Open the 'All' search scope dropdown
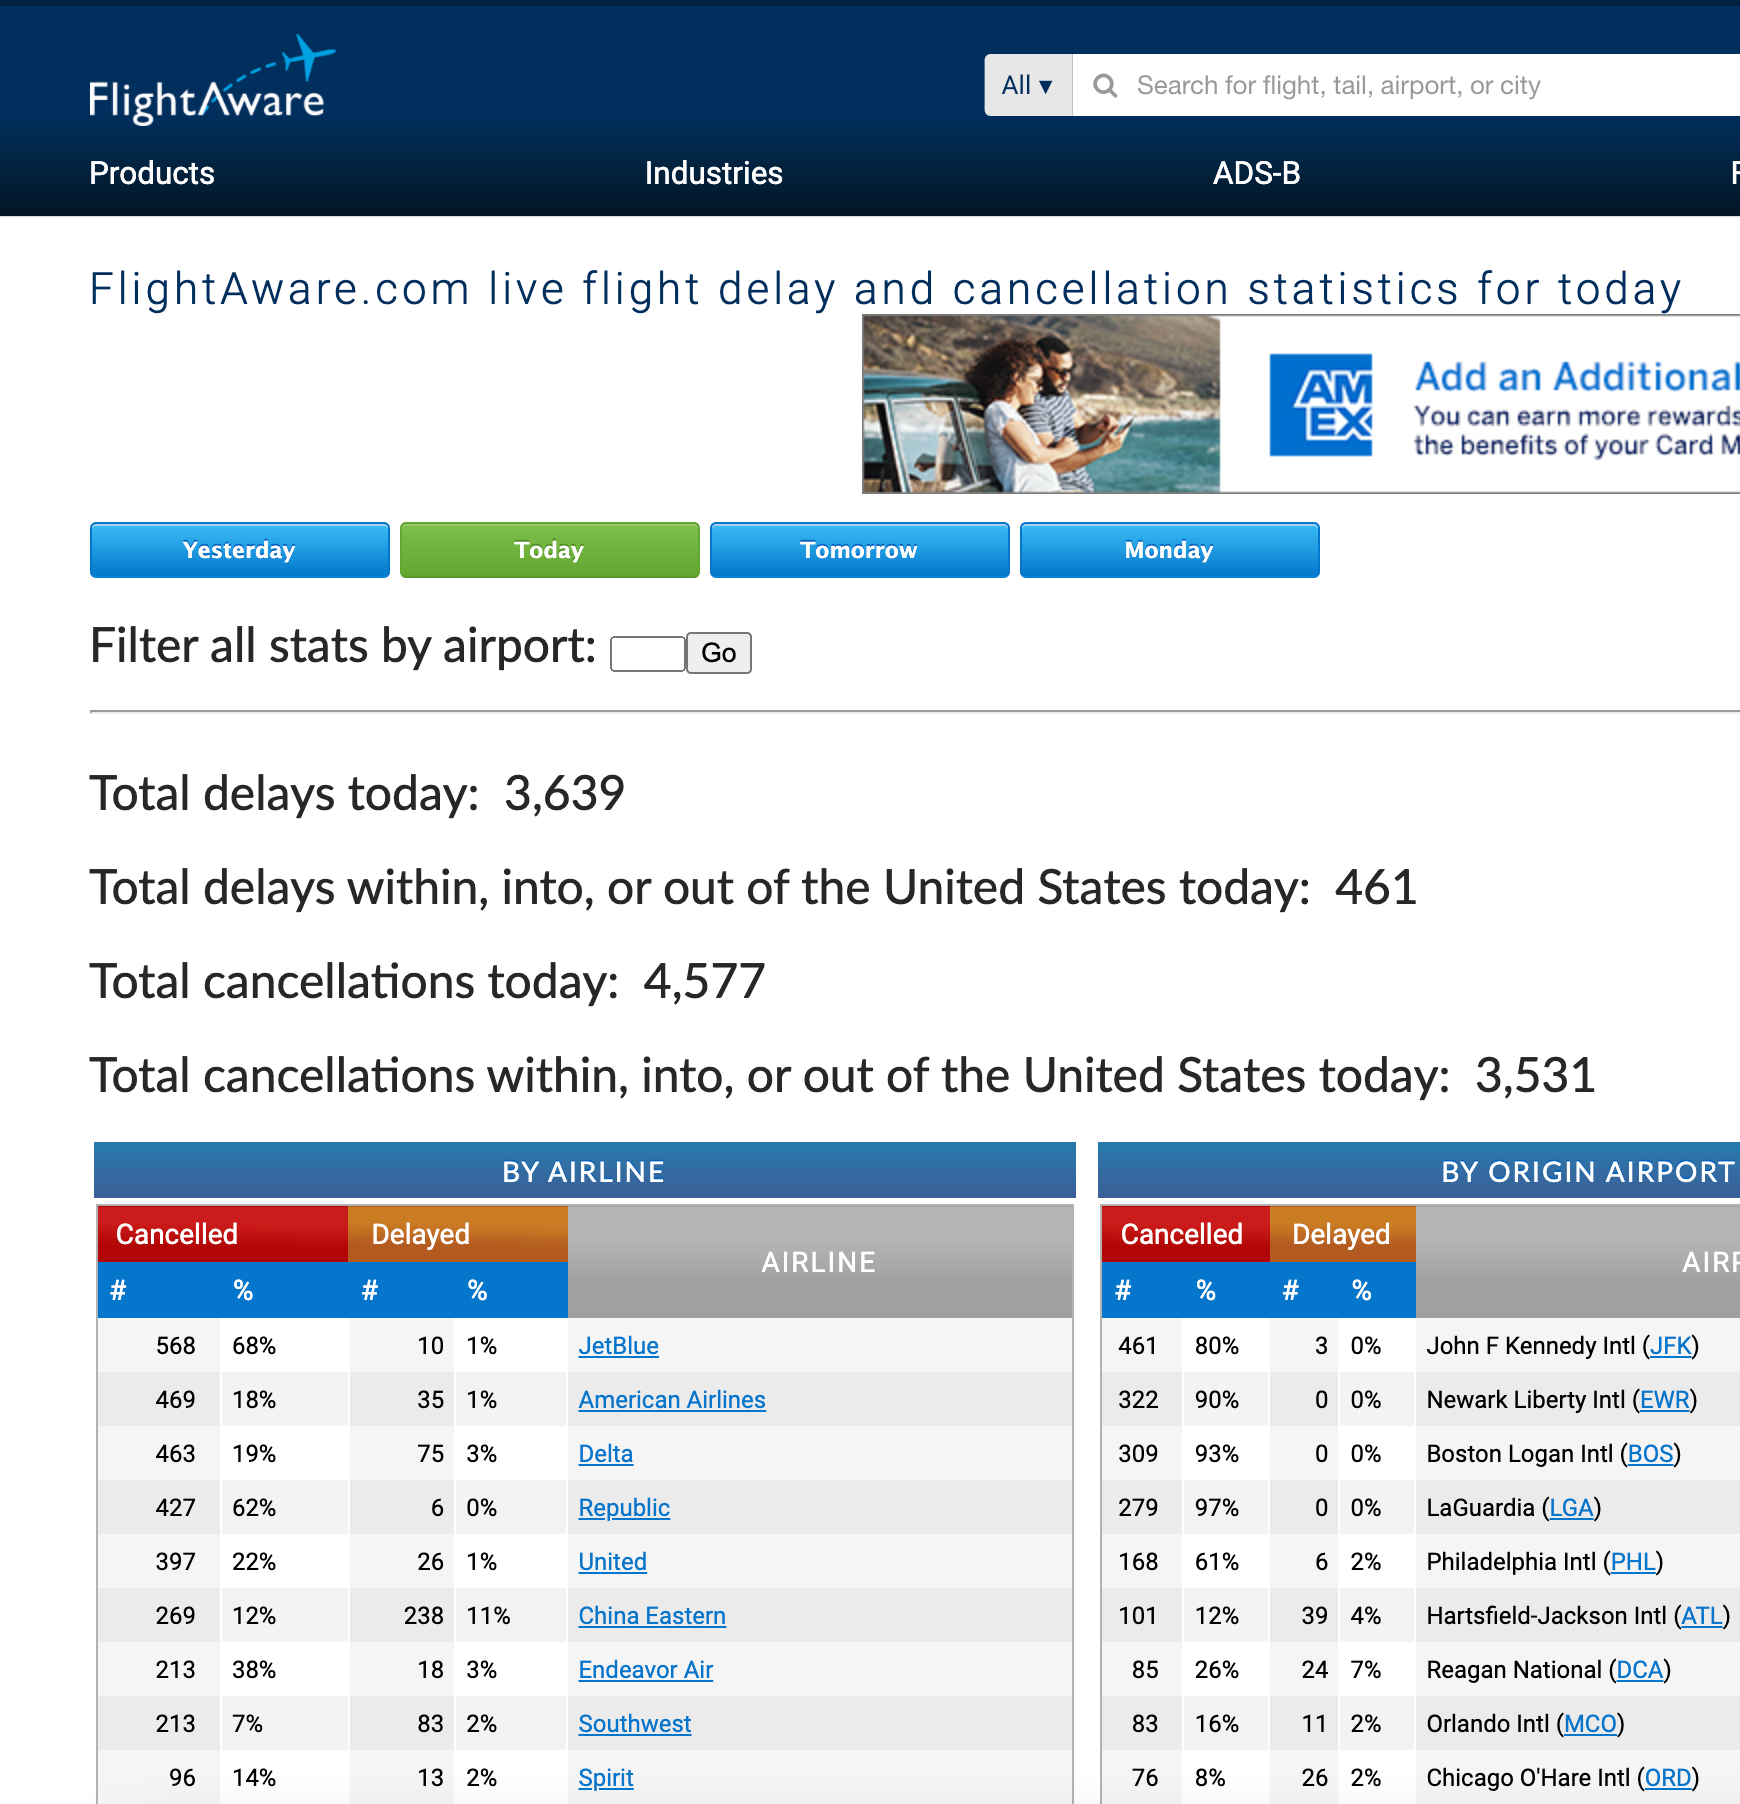Screen dimensions: 1740x1804 [x=1026, y=85]
